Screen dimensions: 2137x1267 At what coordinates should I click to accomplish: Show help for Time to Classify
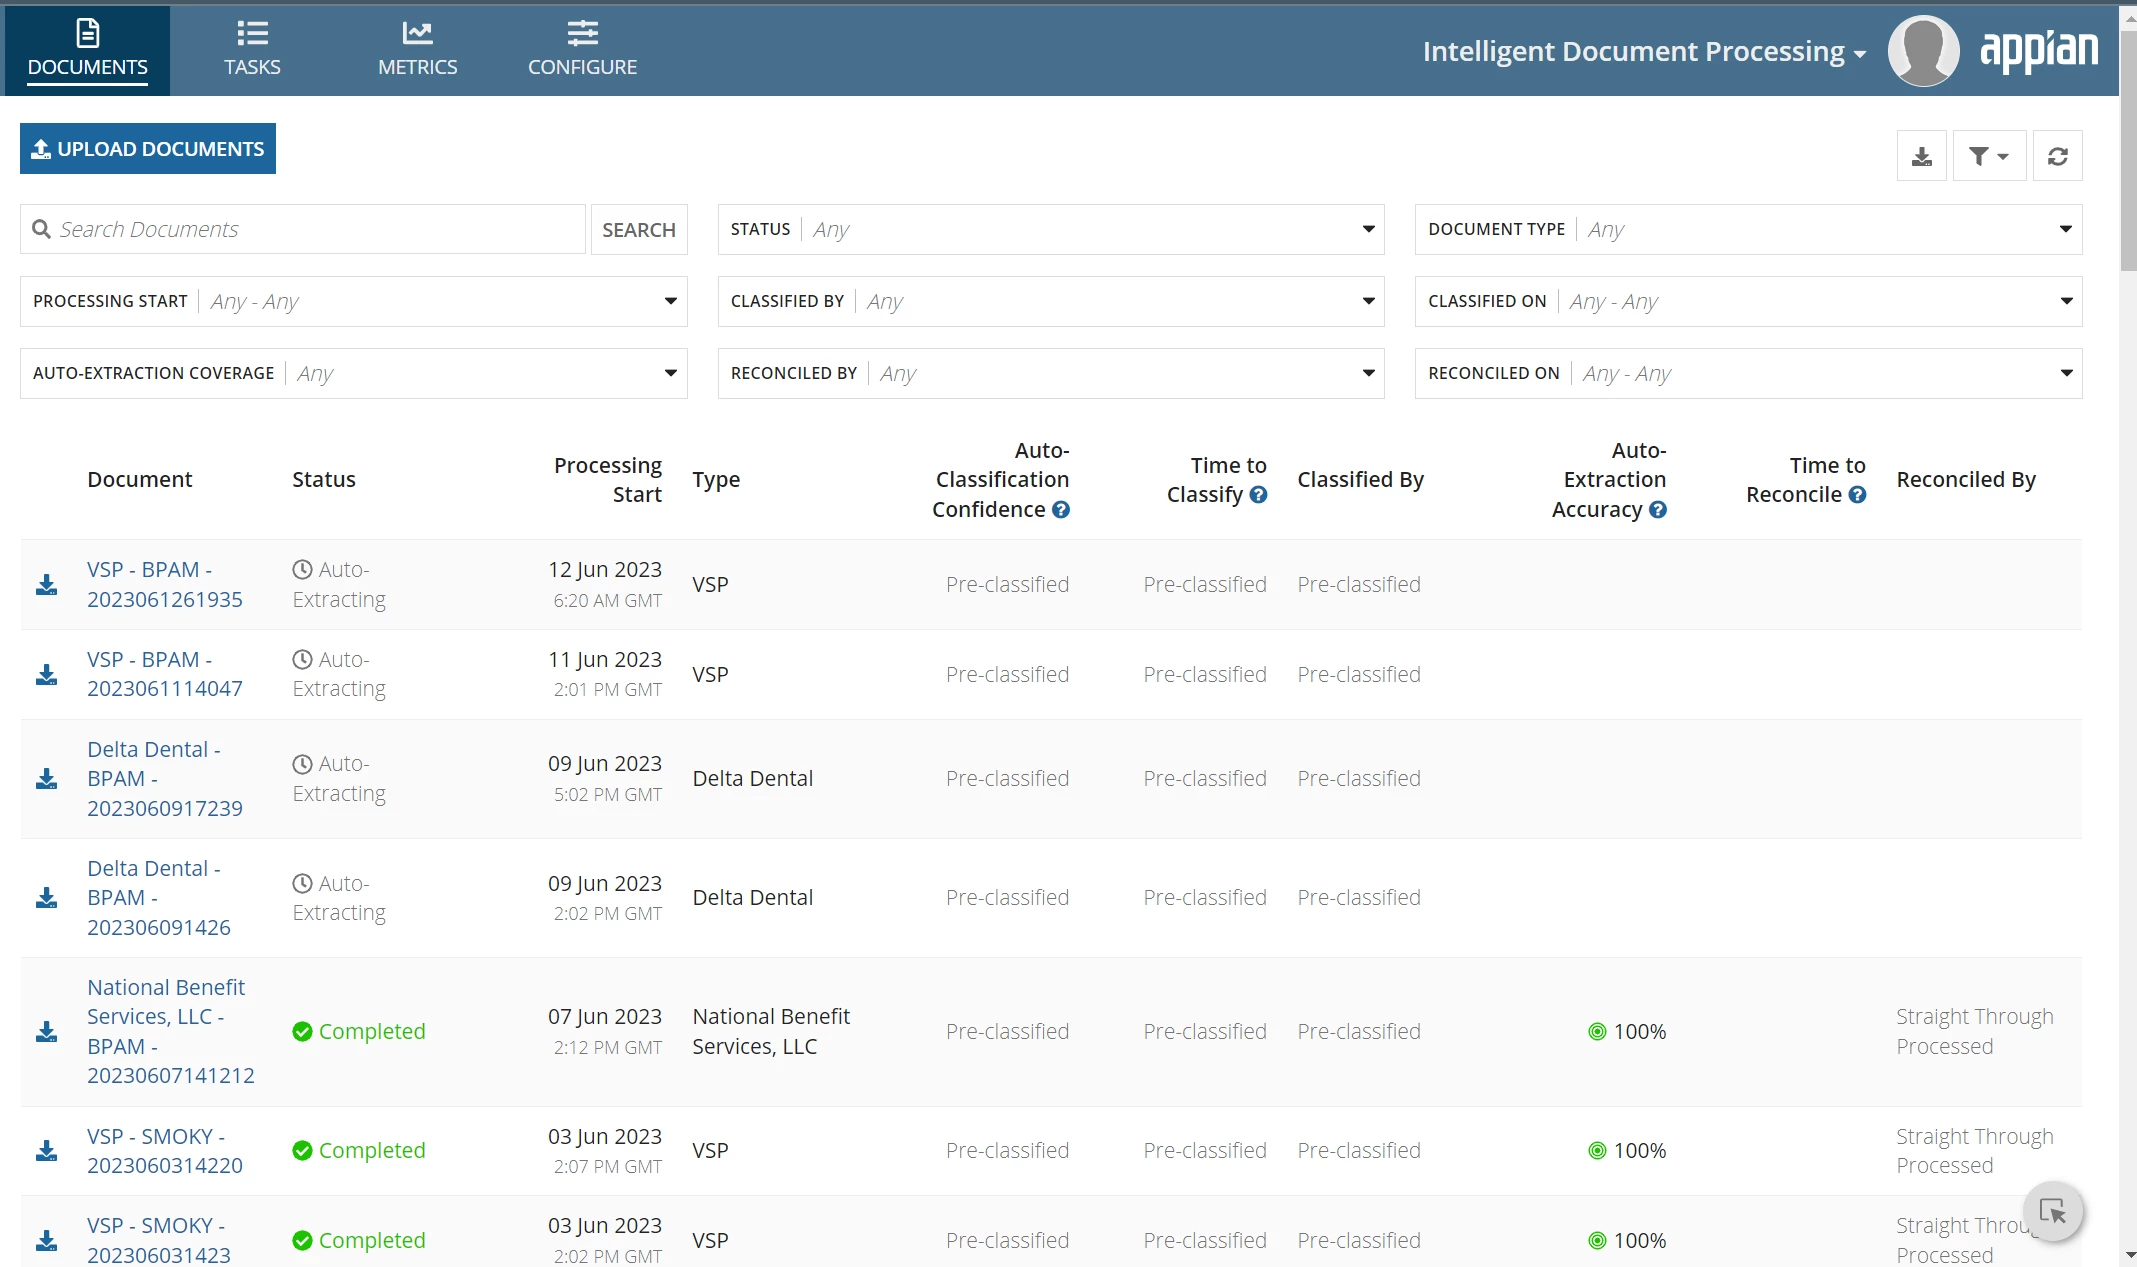1258,495
